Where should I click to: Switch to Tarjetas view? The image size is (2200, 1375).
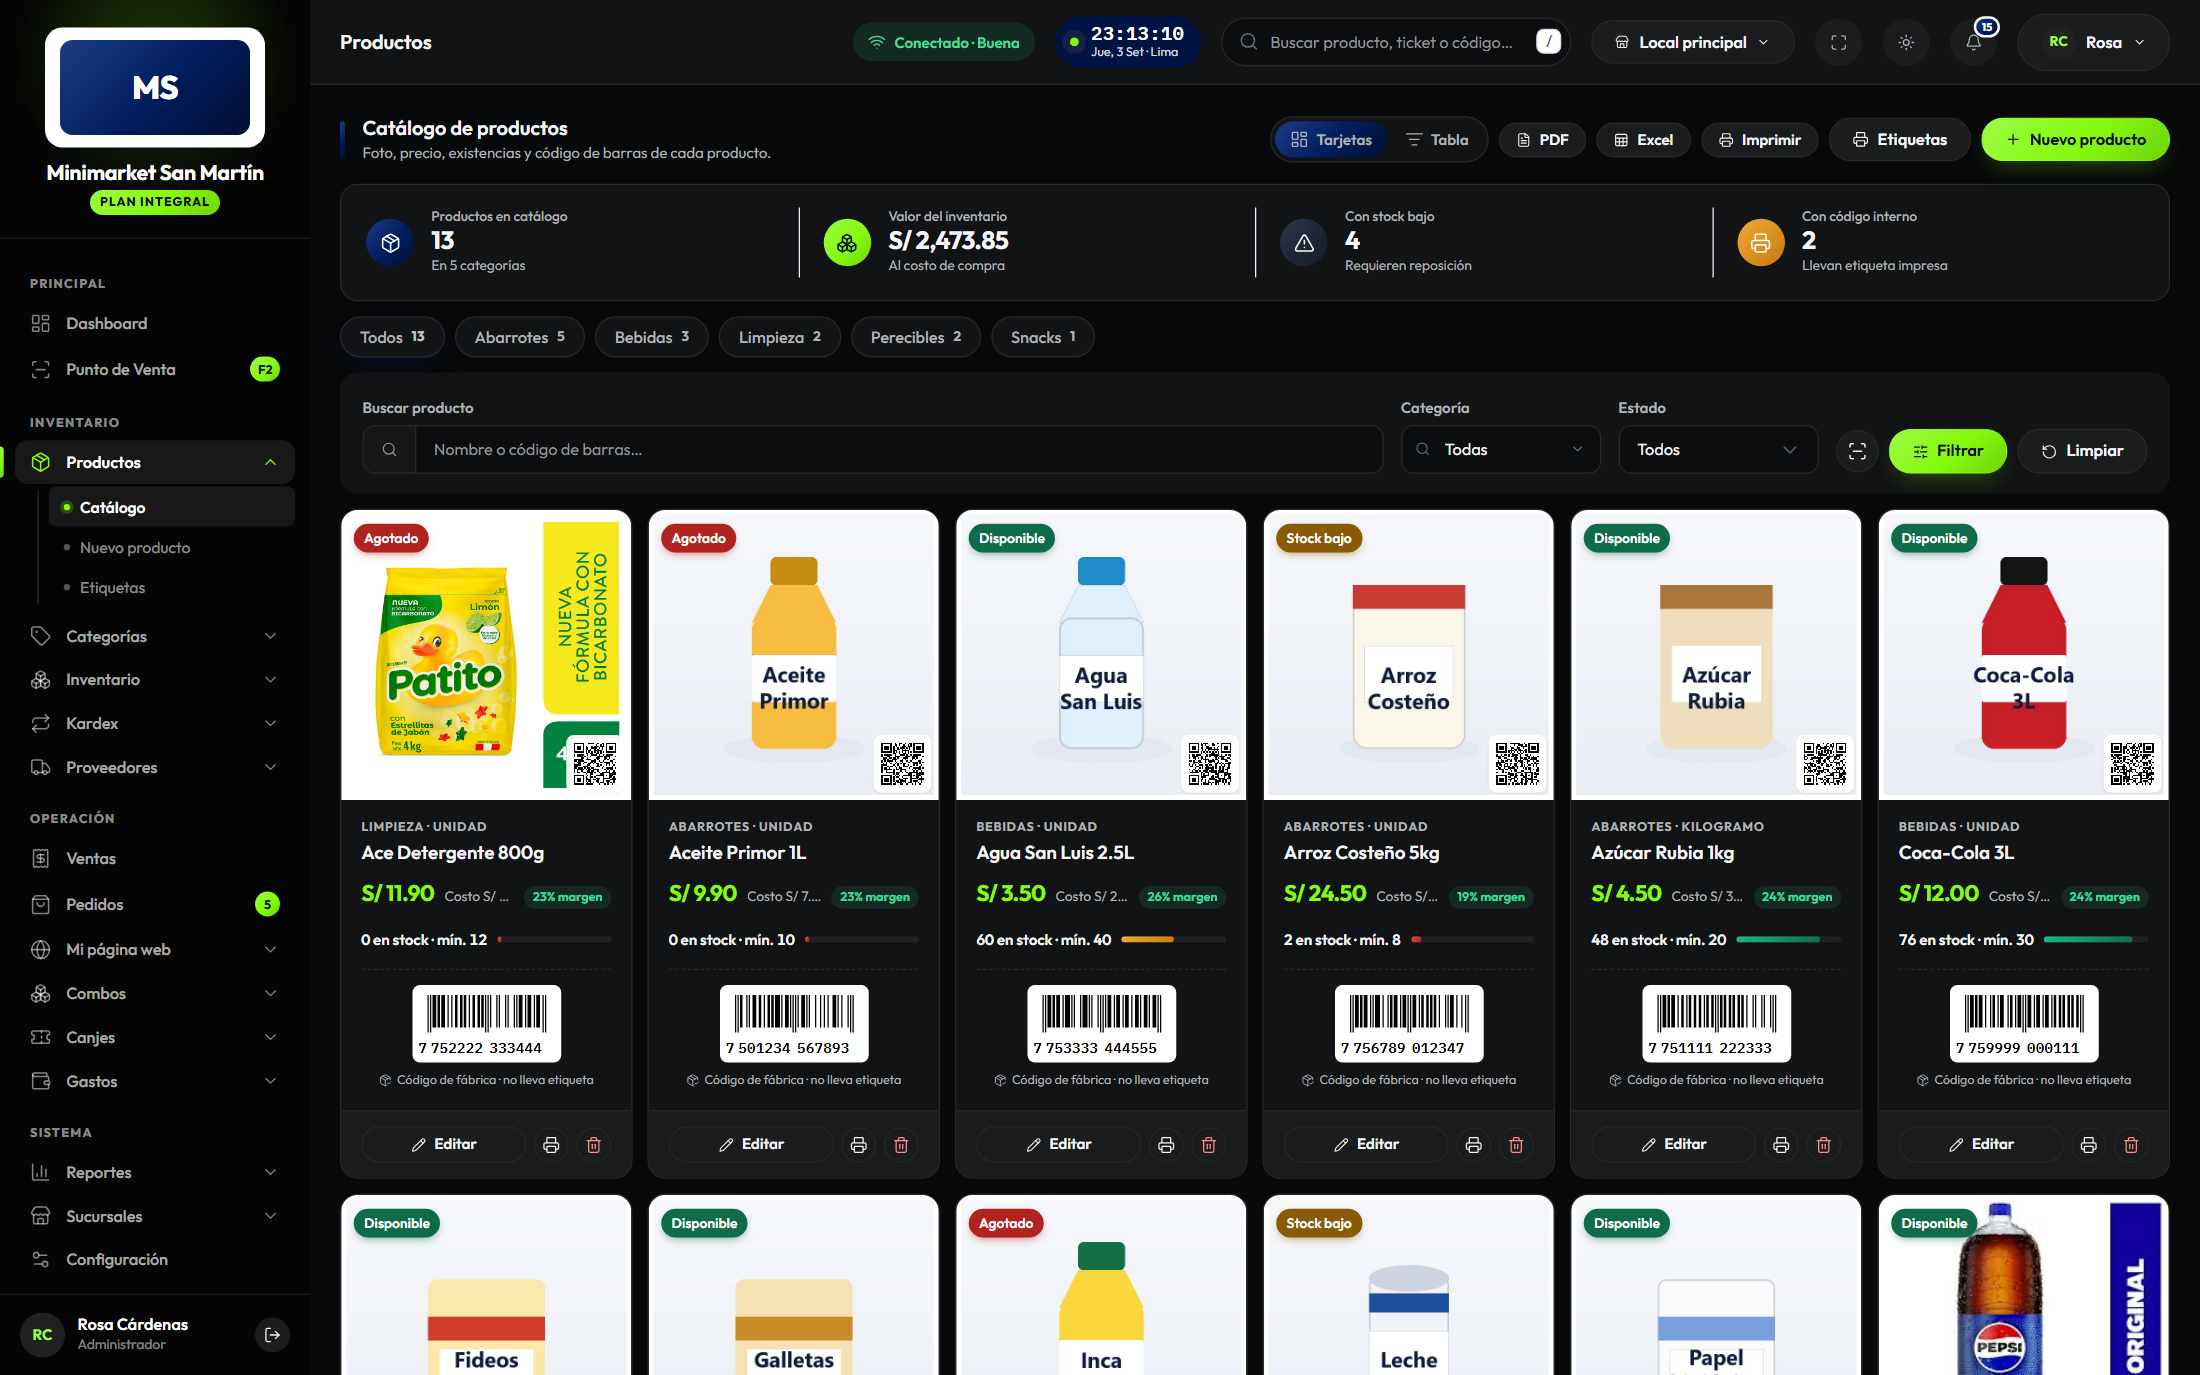[1331, 140]
